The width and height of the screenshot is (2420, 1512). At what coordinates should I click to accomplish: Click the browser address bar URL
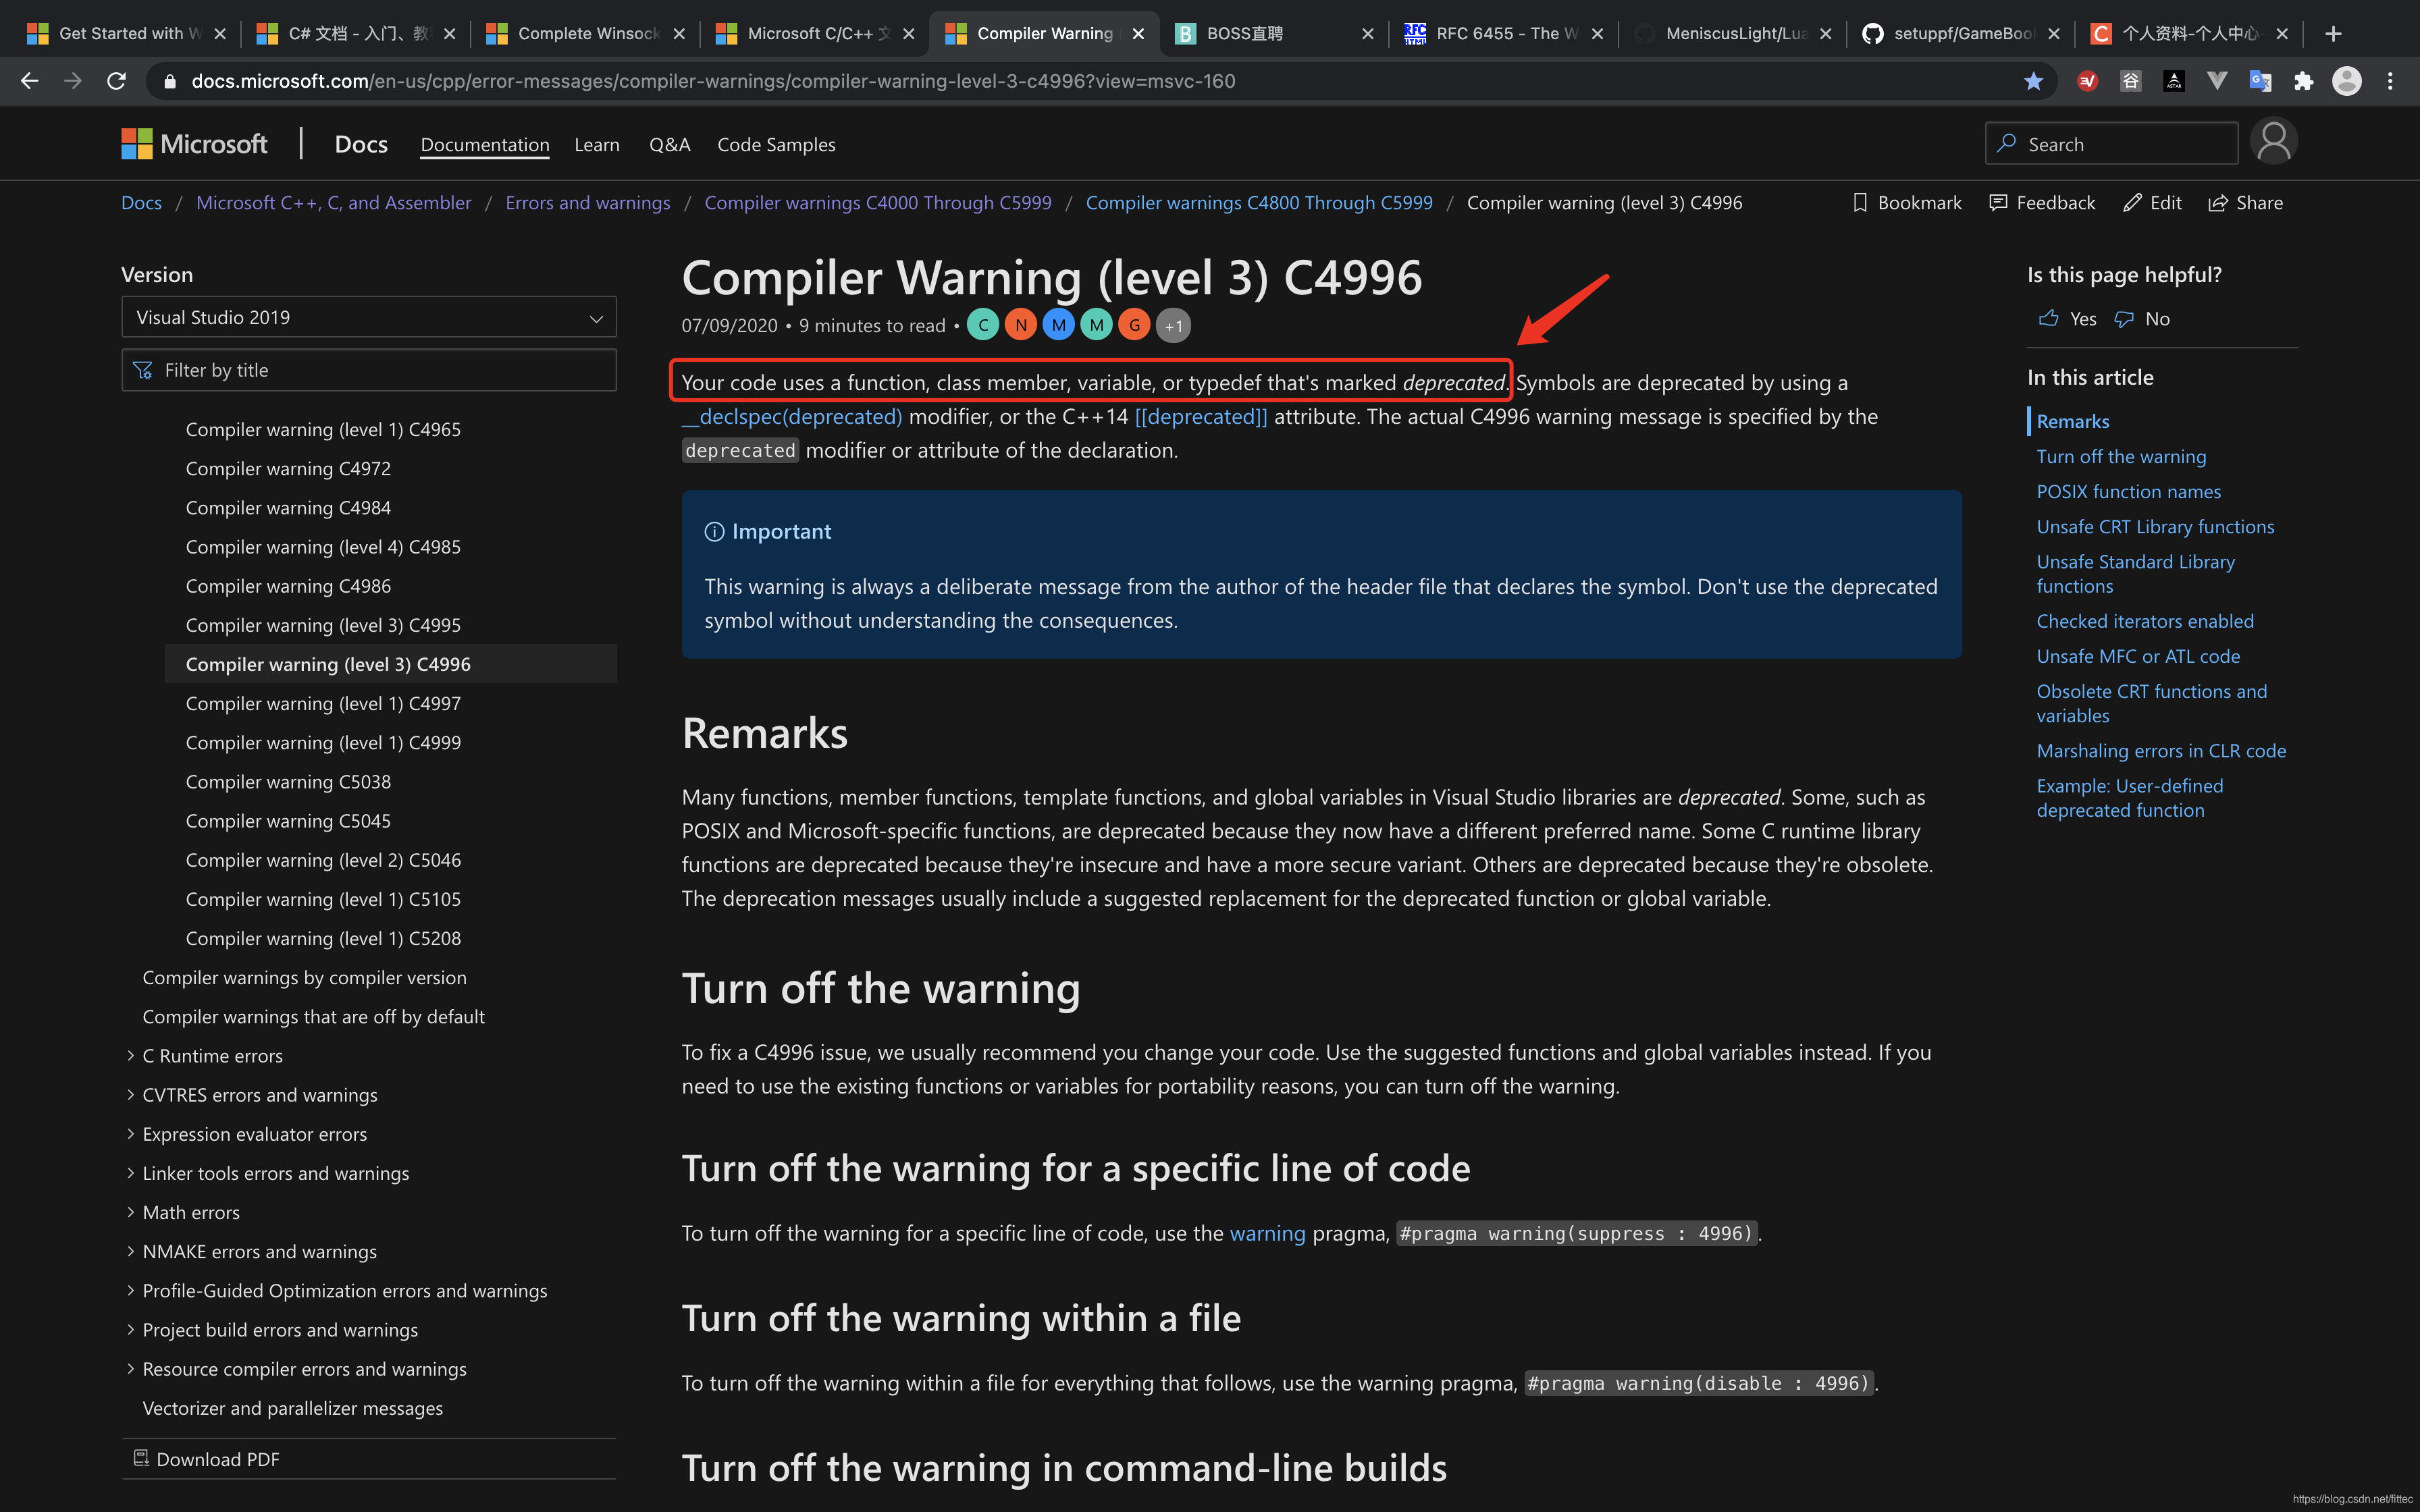pyautogui.click(x=713, y=81)
